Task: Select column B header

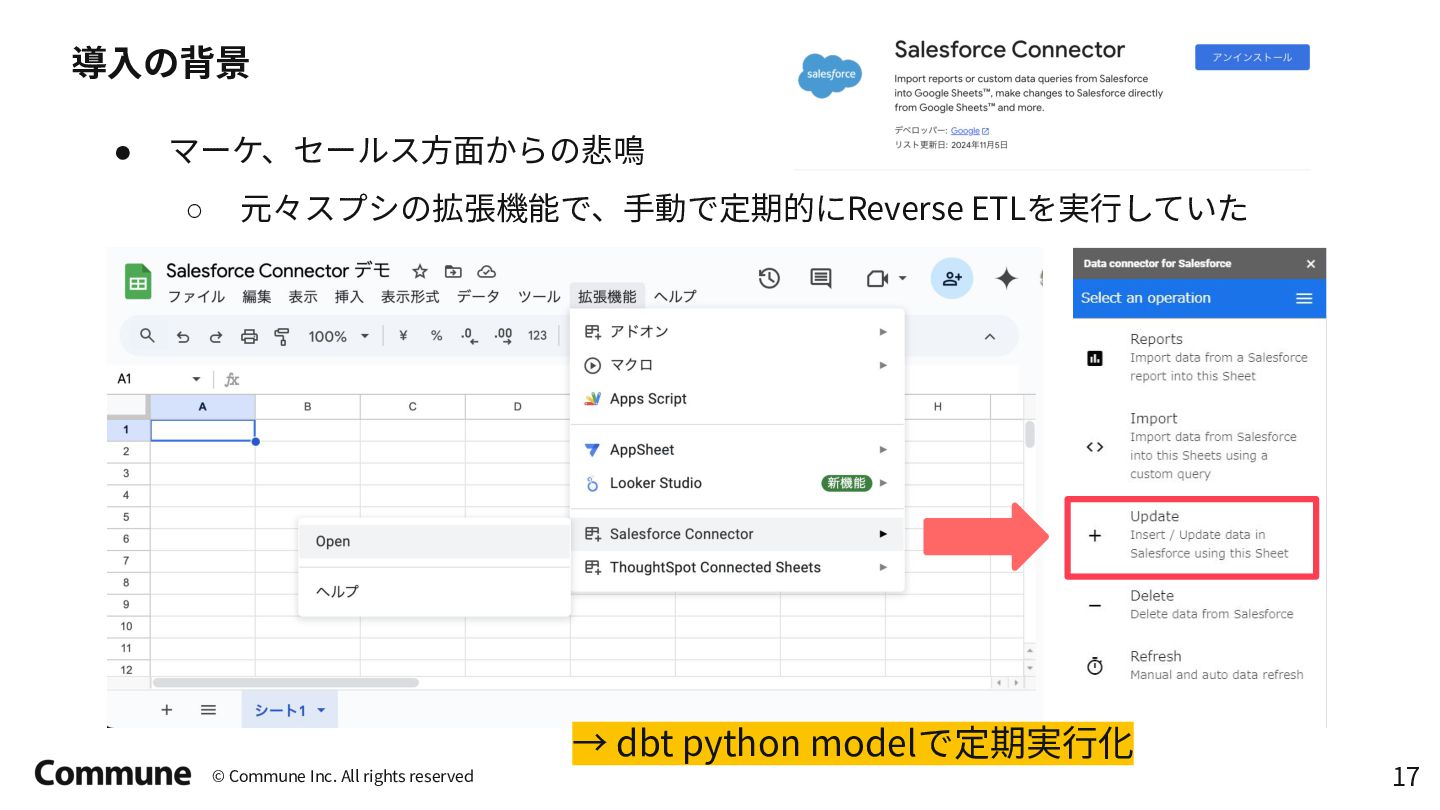Action: [x=308, y=407]
